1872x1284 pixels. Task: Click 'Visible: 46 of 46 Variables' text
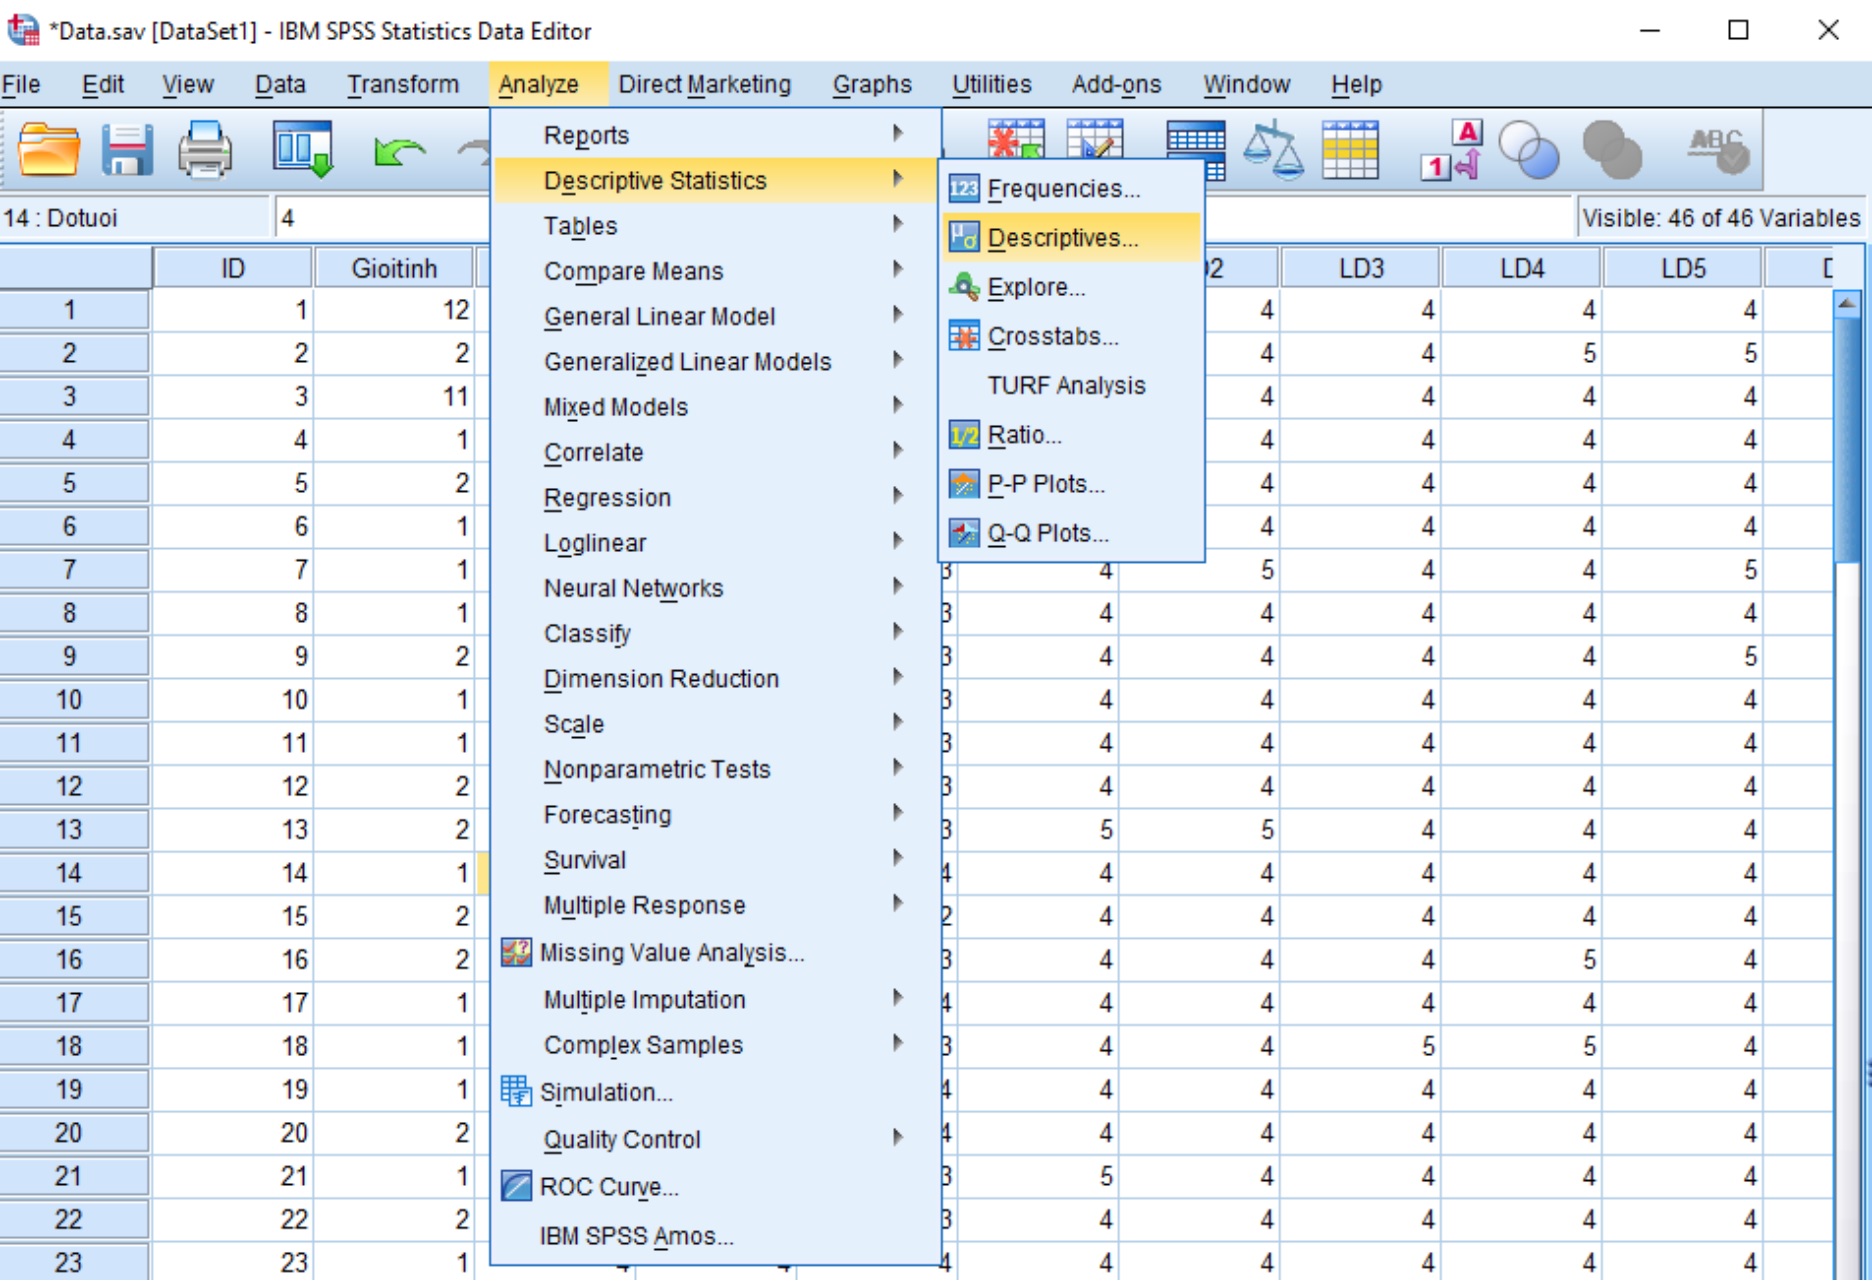pyautogui.click(x=1721, y=218)
